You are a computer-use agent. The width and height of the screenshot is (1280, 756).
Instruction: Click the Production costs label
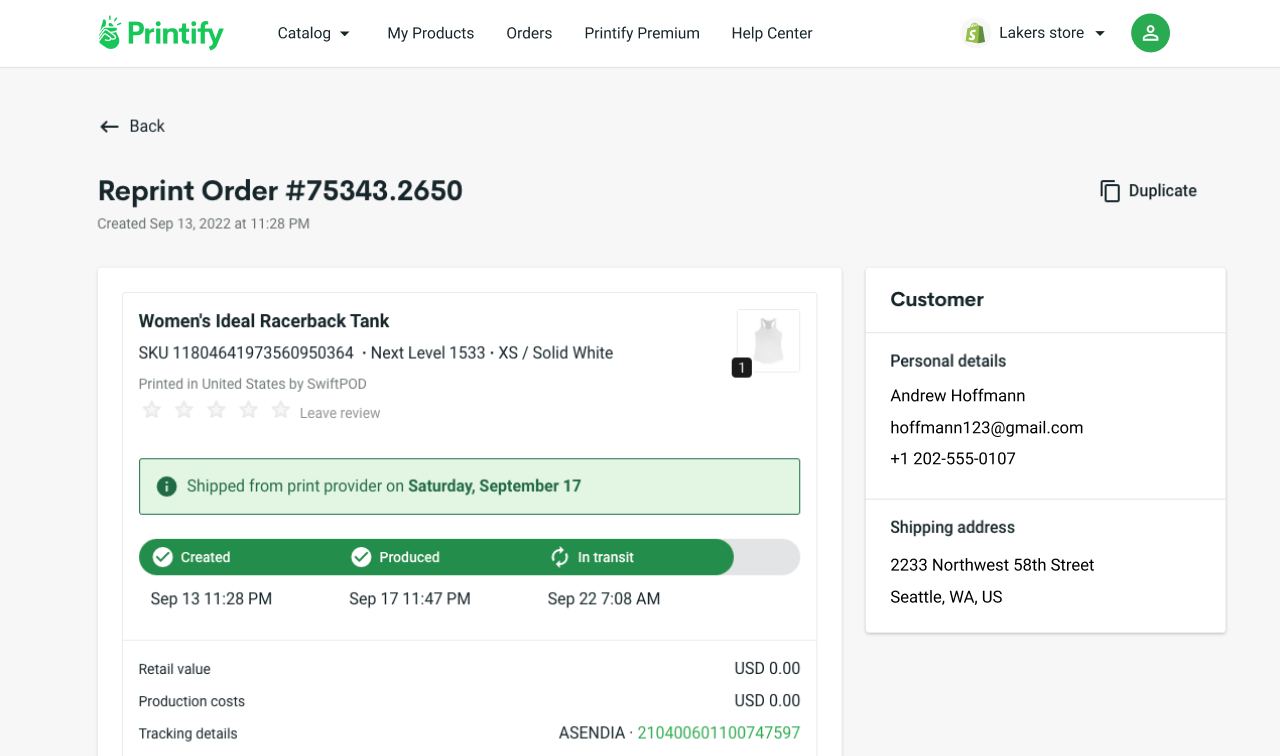192,701
